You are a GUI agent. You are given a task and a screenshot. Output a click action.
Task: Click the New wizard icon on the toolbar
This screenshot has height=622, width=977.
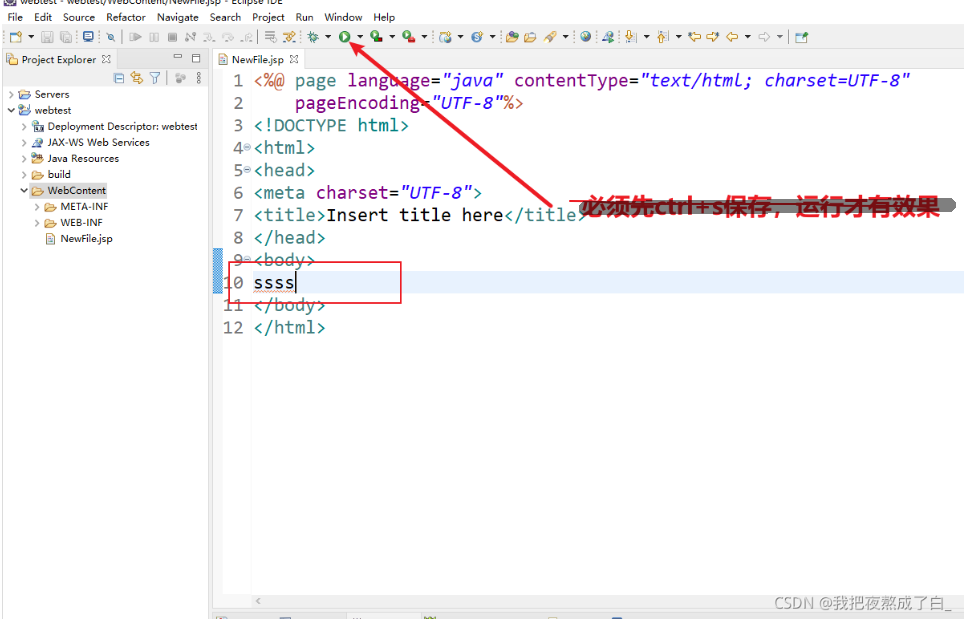[x=14, y=37]
